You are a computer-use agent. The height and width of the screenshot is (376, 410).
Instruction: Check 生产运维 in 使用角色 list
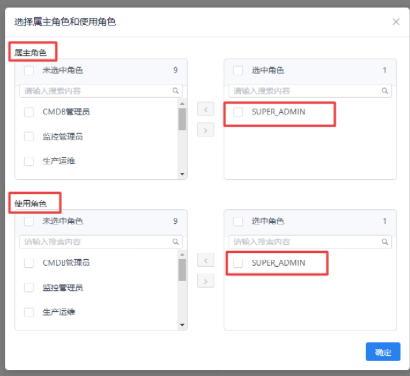point(29,312)
